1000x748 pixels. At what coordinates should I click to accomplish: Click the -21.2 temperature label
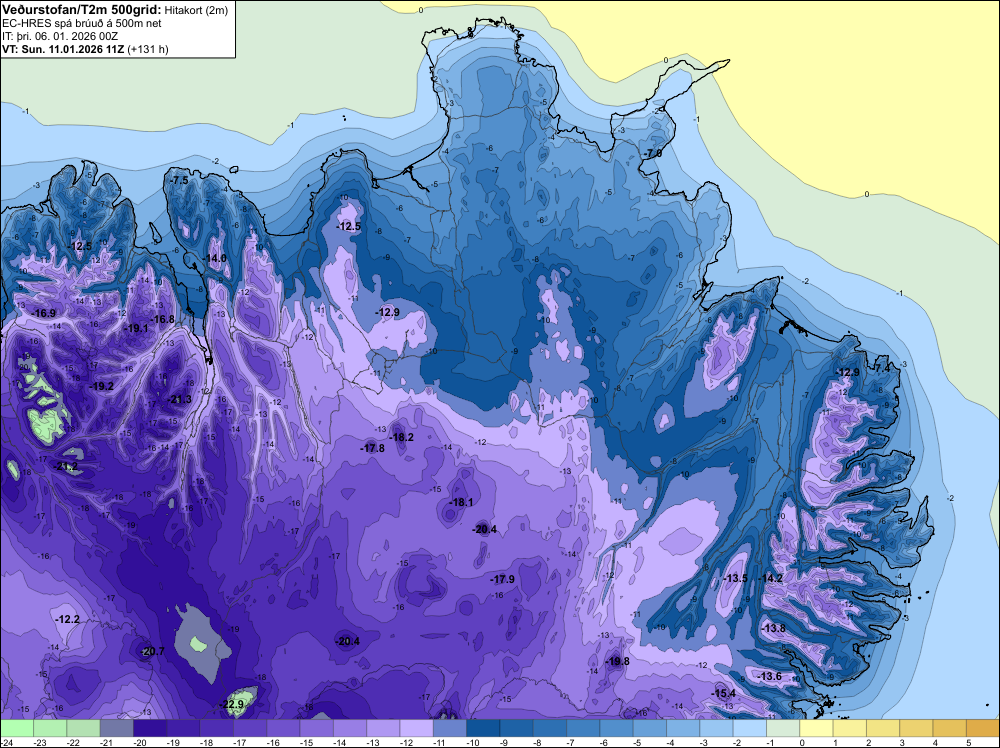pyautogui.click(x=65, y=466)
